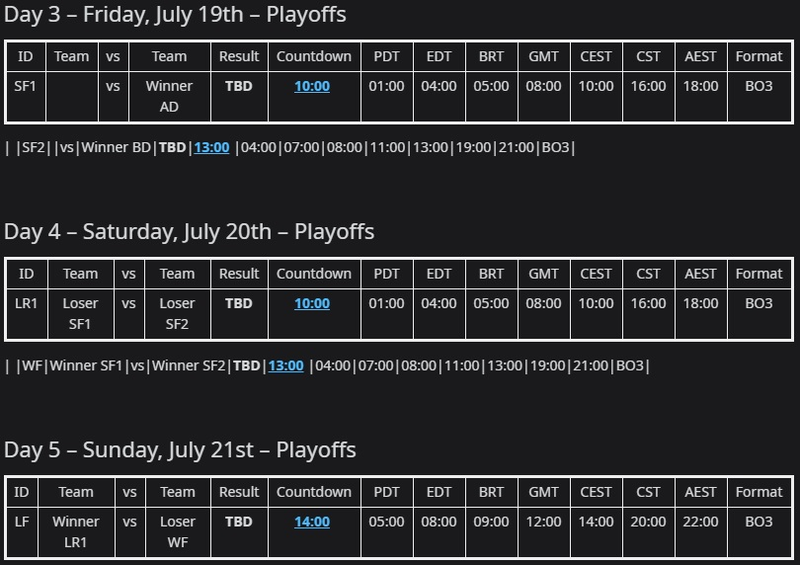Open the WF 13:00 countdown link
The image size is (800, 565).
(286, 366)
